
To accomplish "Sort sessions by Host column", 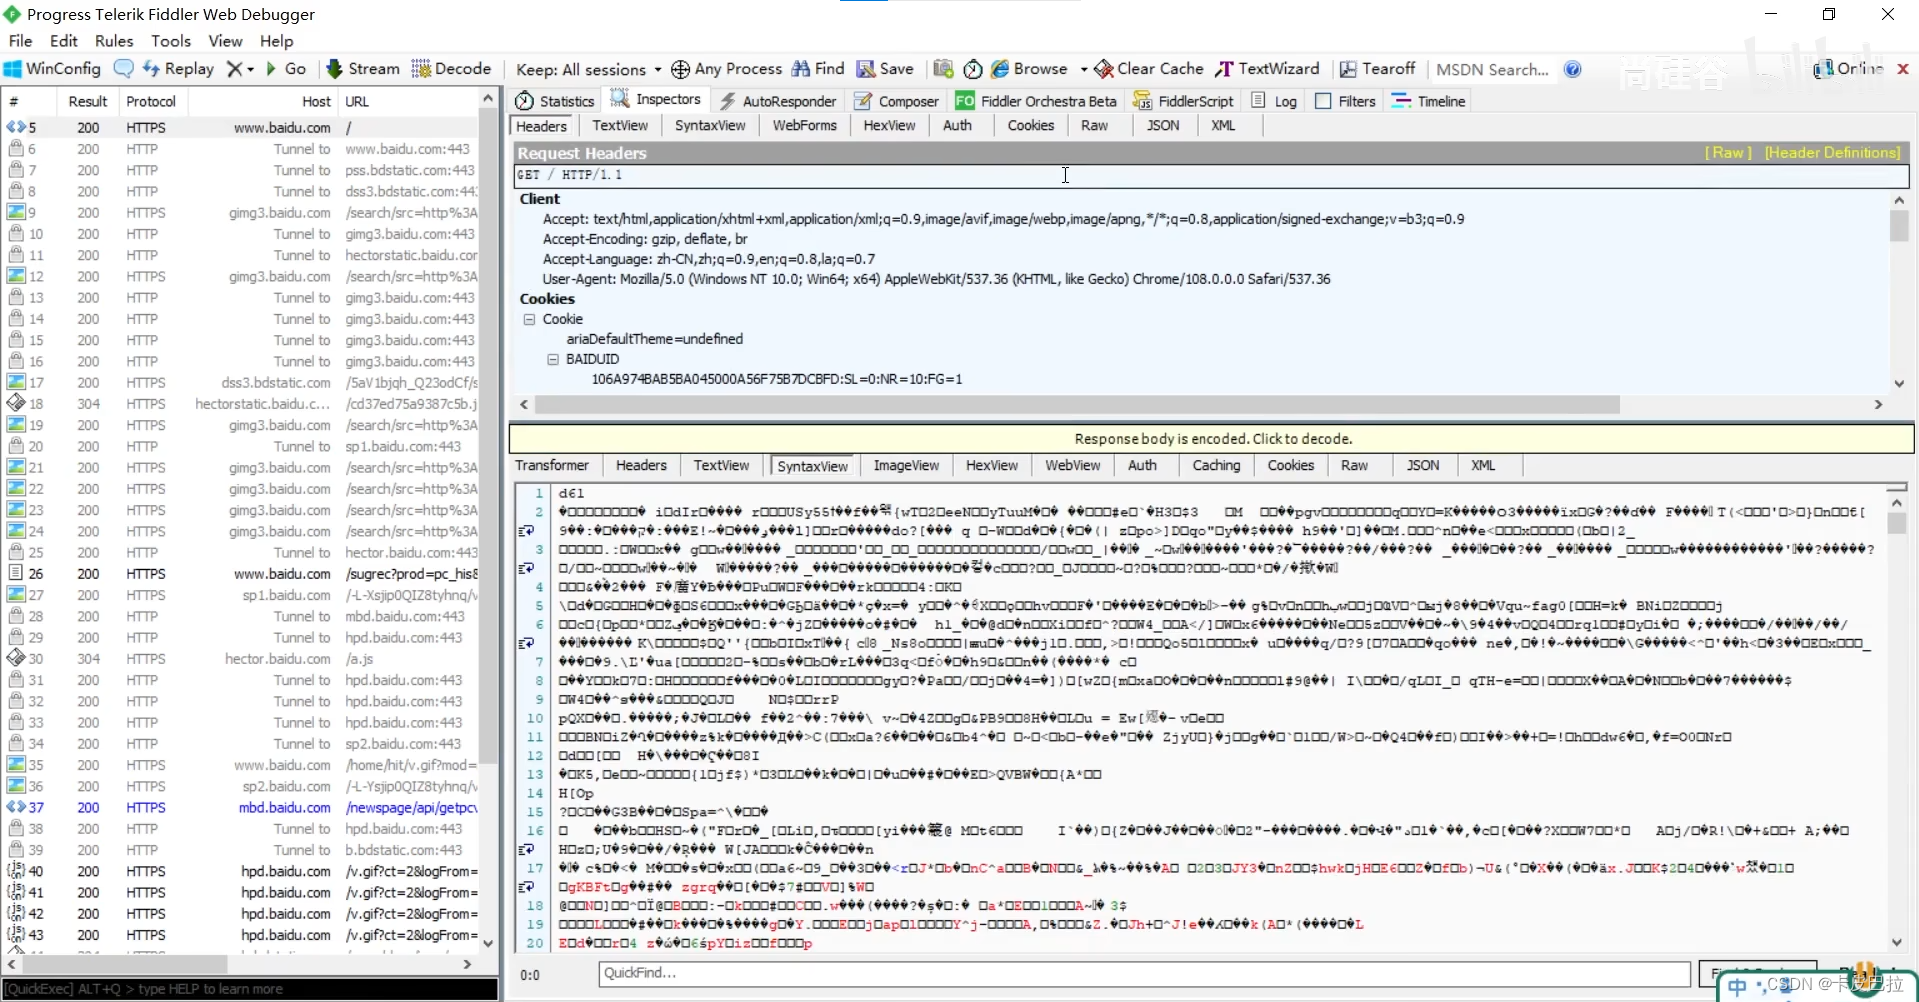I will point(263,101).
